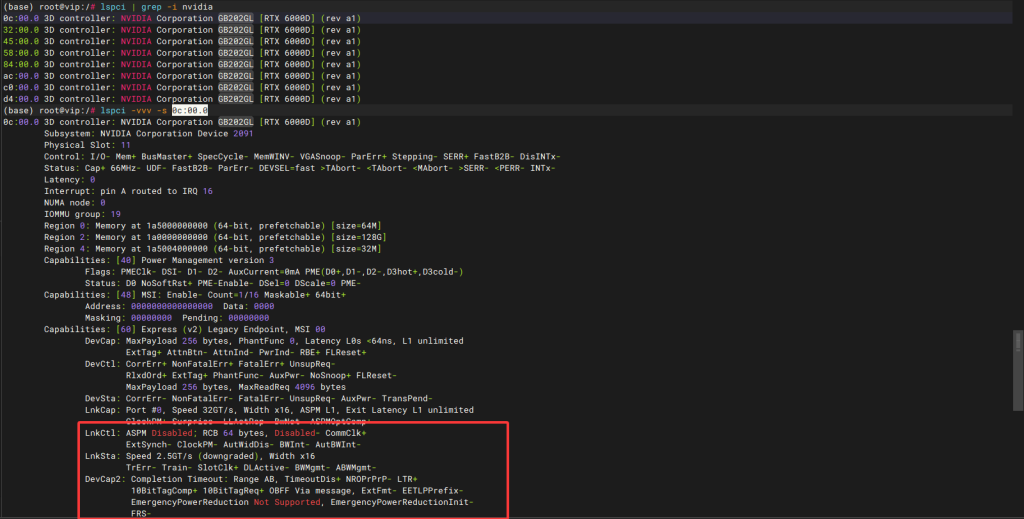This screenshot has width=1024, height=519.
Task: Click the NUMA node line
Action: coord(75,202)
